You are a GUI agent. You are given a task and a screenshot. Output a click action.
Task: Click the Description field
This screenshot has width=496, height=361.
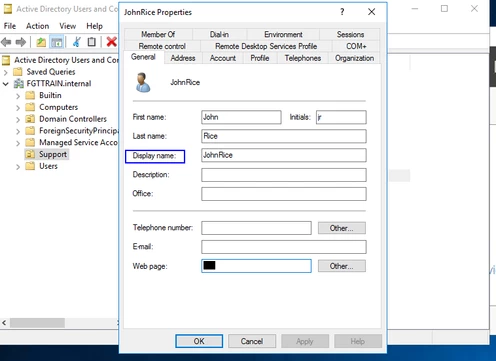[284, 175]
